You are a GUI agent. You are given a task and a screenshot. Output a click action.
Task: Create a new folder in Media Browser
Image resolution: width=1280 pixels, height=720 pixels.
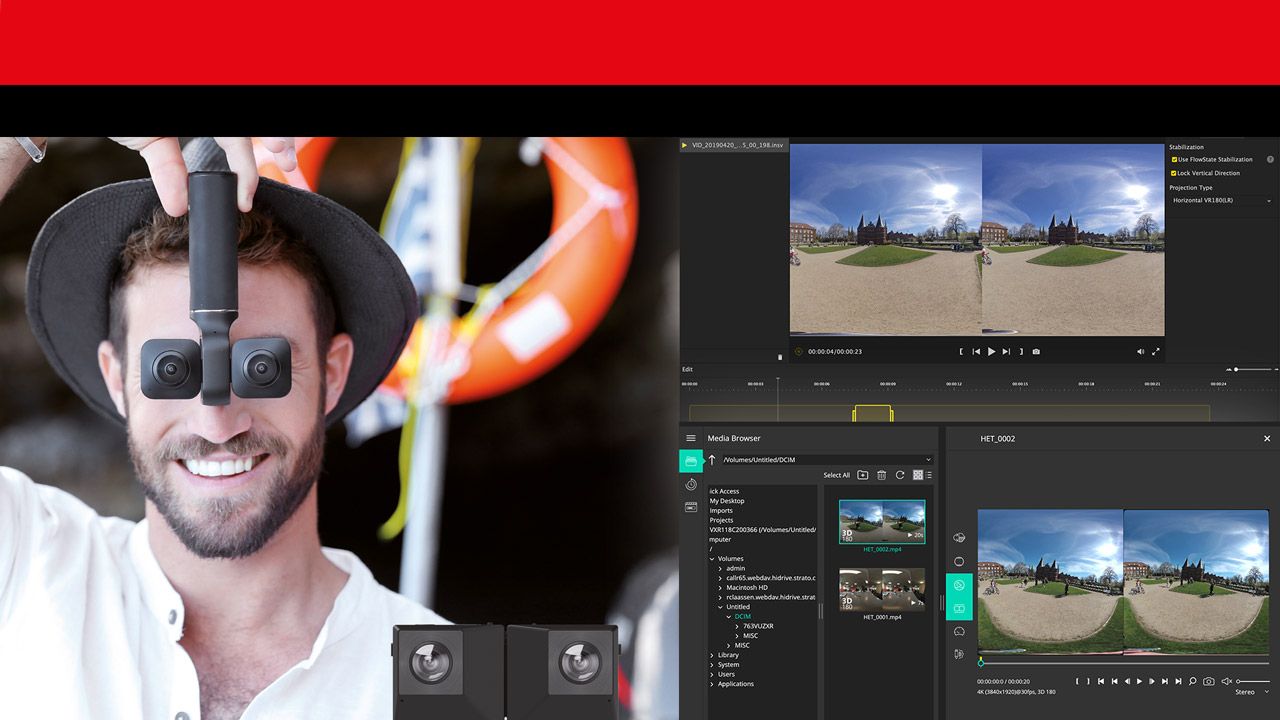pos(863,474)
